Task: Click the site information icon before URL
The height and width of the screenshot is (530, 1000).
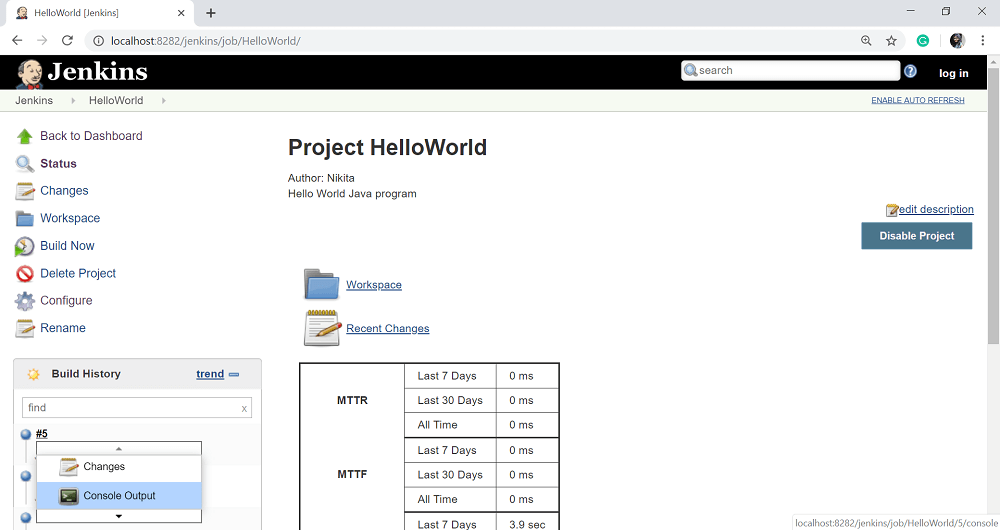Action: [98, 41]
